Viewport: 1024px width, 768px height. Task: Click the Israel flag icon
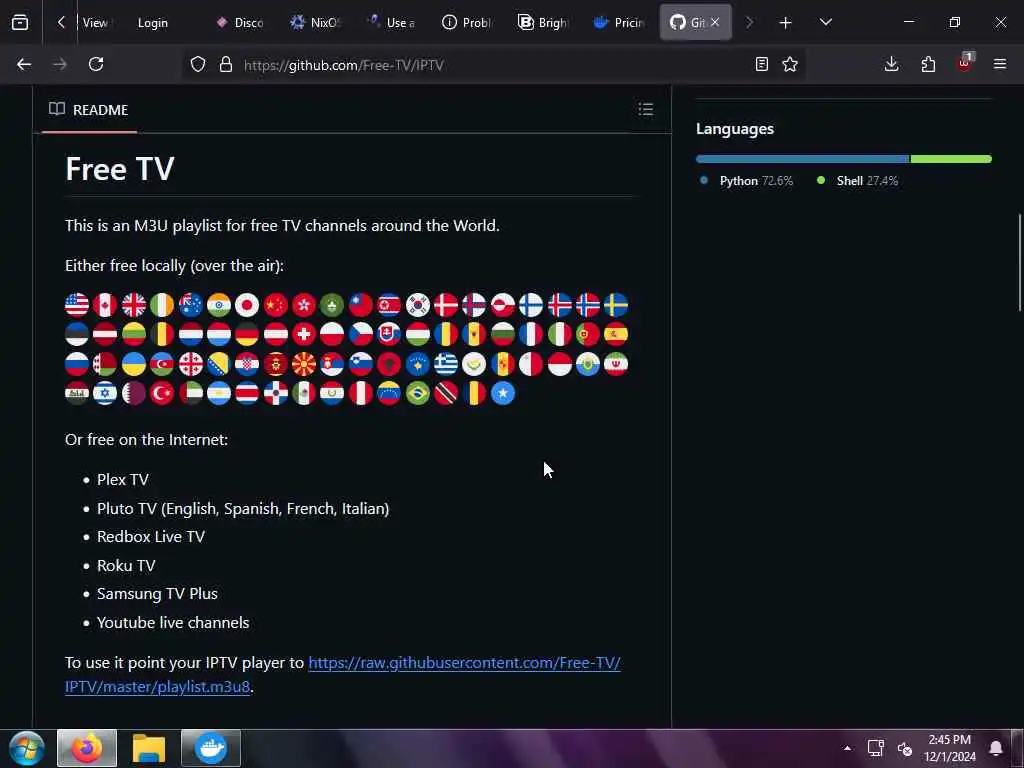pyautogui.click(x=105, y=393)
